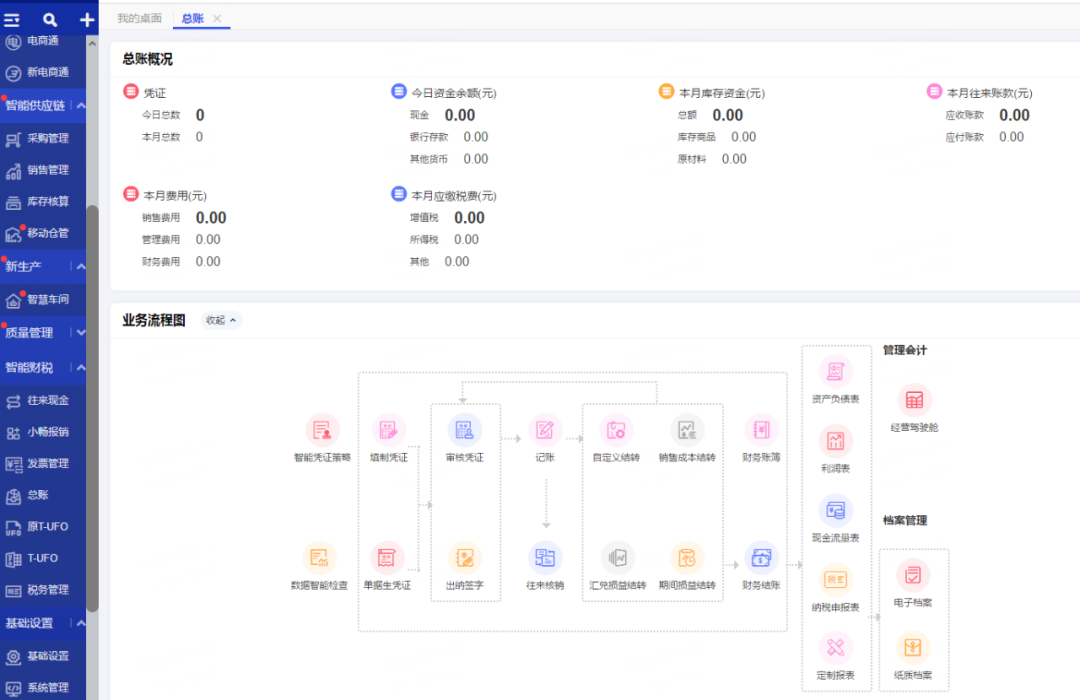Image resolution: width=1080 pixels, height=700 pixels.
Task: Open the 记账 posting icon
Action: (545, 431)
